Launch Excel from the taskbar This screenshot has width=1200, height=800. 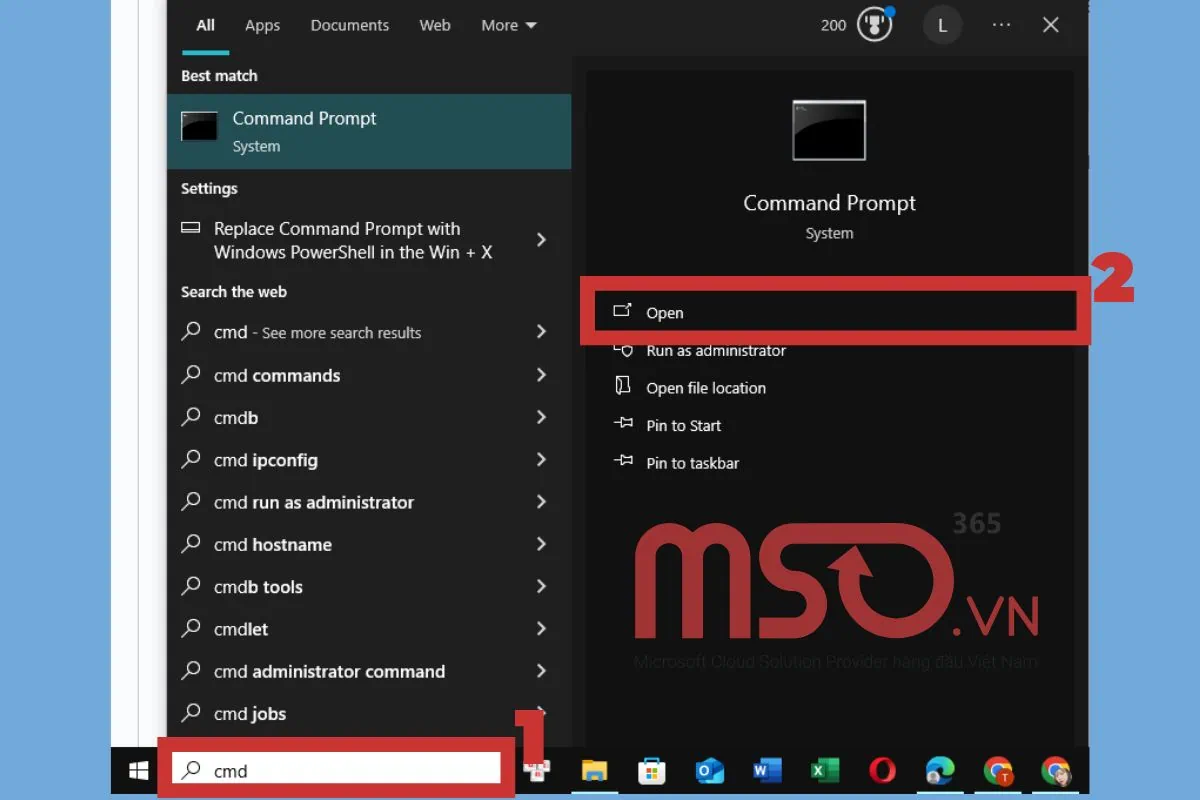[824, 771]
